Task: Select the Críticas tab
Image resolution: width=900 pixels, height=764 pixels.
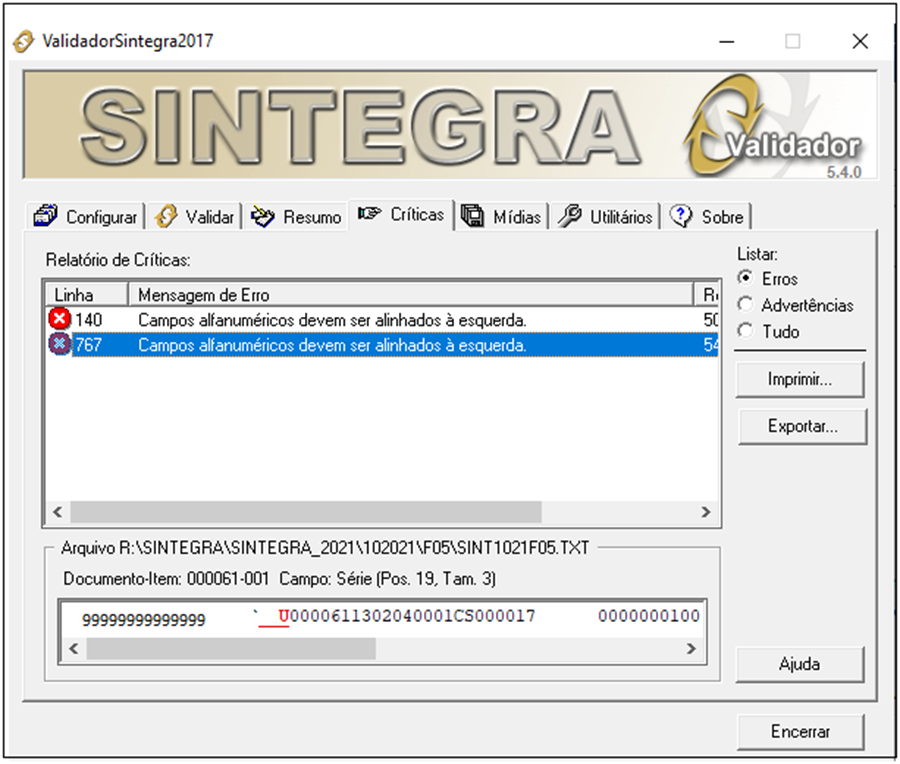Action: pos(401,214)
